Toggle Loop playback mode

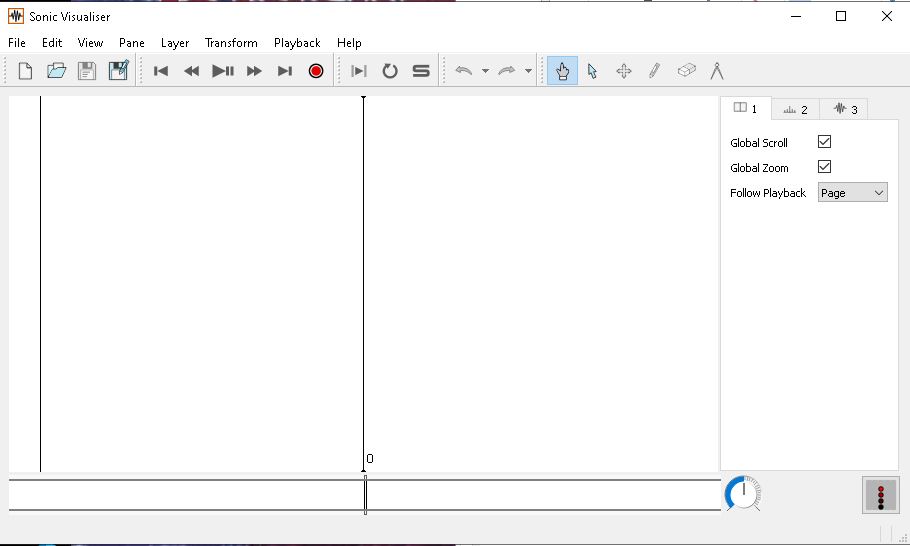(390, 71)
